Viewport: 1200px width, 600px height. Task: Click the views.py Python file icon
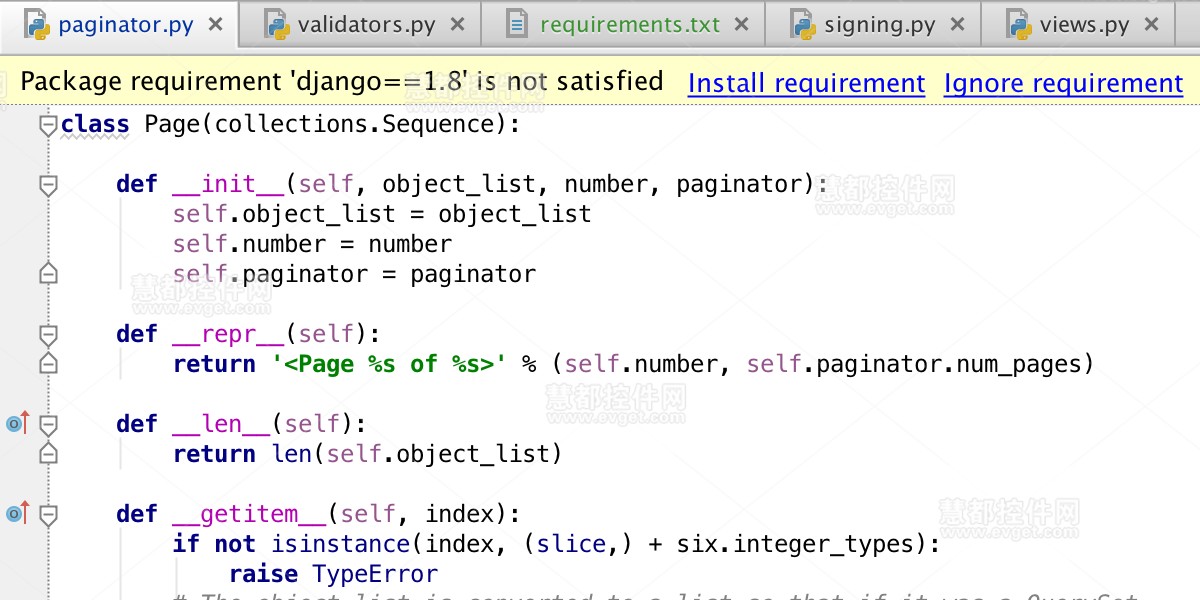click(1019, 25)
